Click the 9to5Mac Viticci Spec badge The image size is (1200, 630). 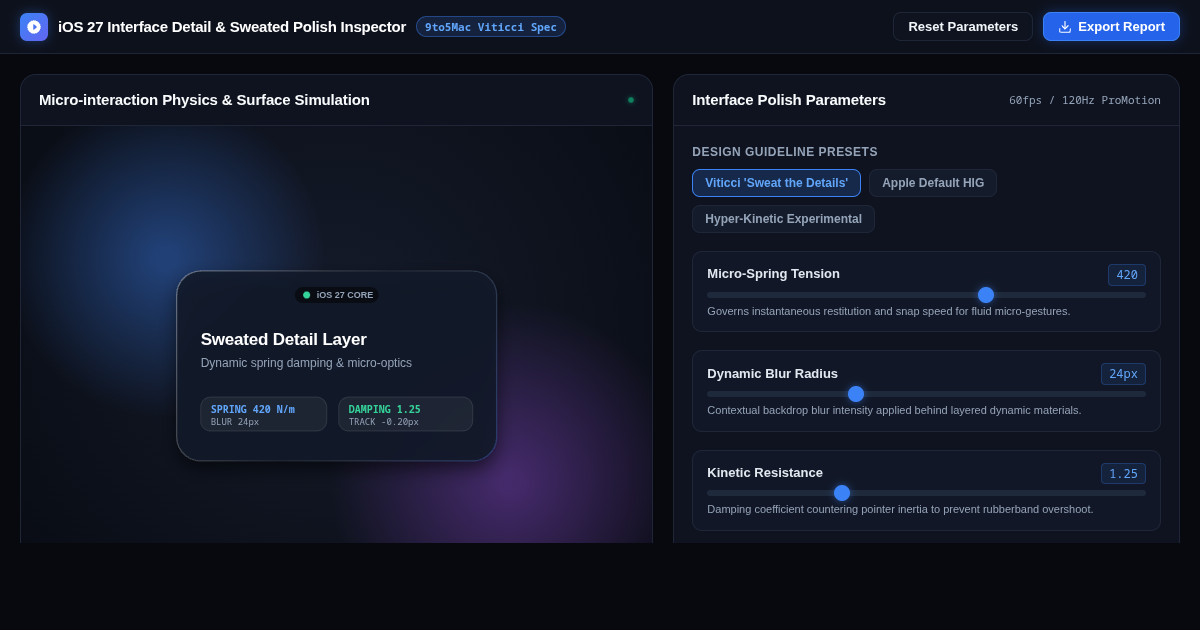coord(491,27)
